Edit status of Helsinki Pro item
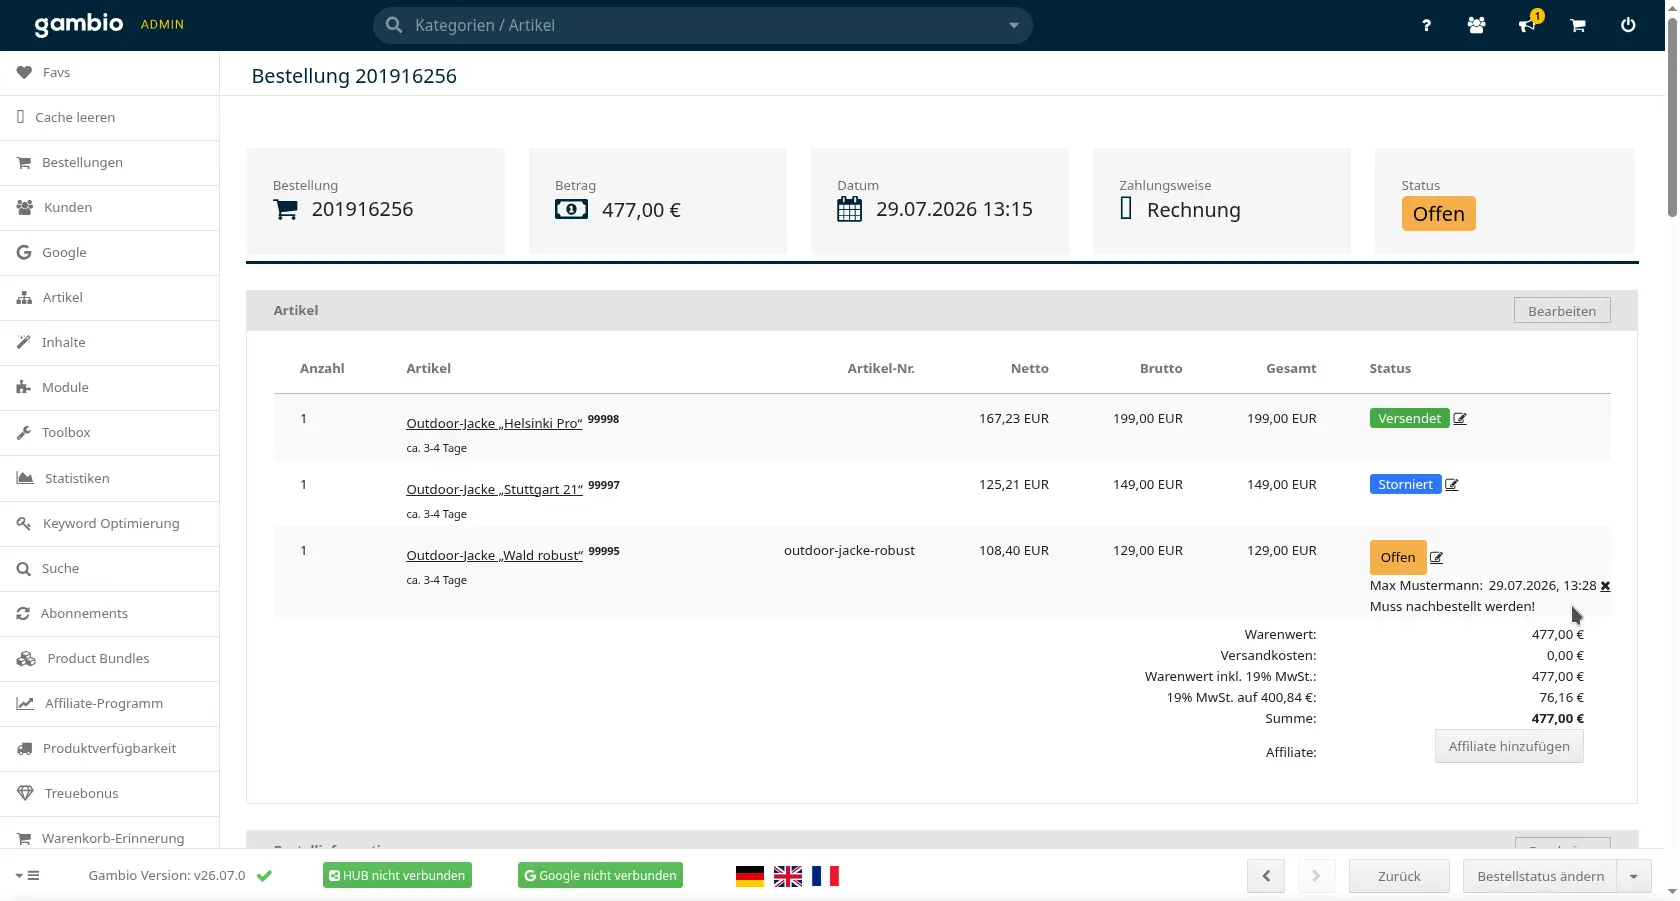The width and height of the screenshot is (1680, 901). tap(1460, 419)
